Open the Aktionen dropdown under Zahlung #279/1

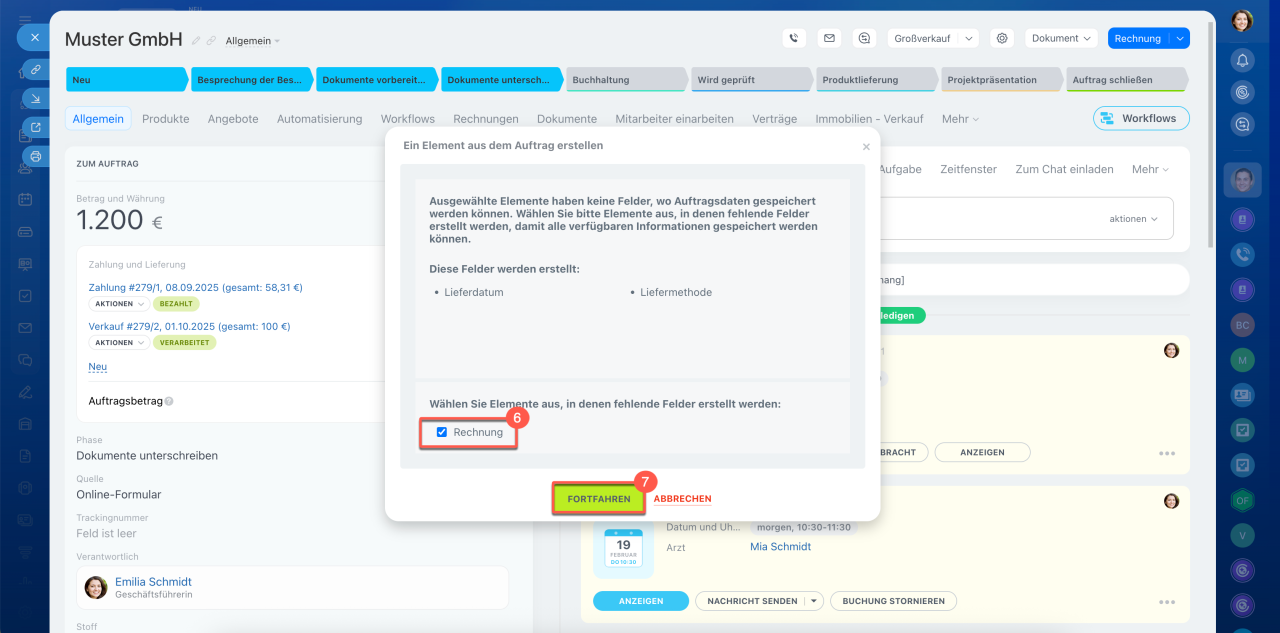(x=119, y=304)
